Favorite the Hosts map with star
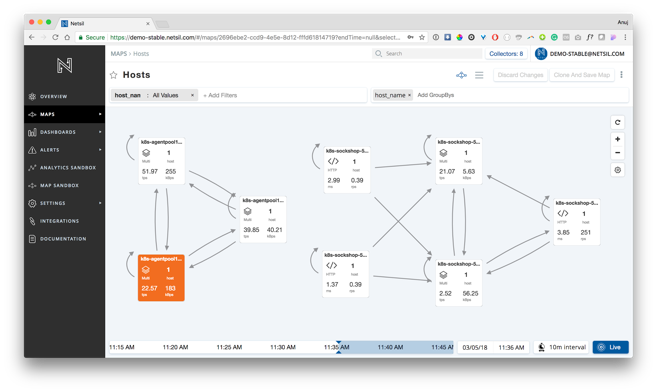Image resolution: width=656 pixels, height=391 pixels. (113, 75)
